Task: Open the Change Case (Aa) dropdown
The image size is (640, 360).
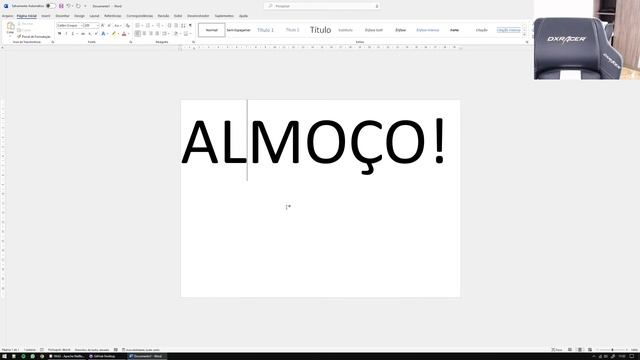Action: pyautogui.click(x=118, y=25)
